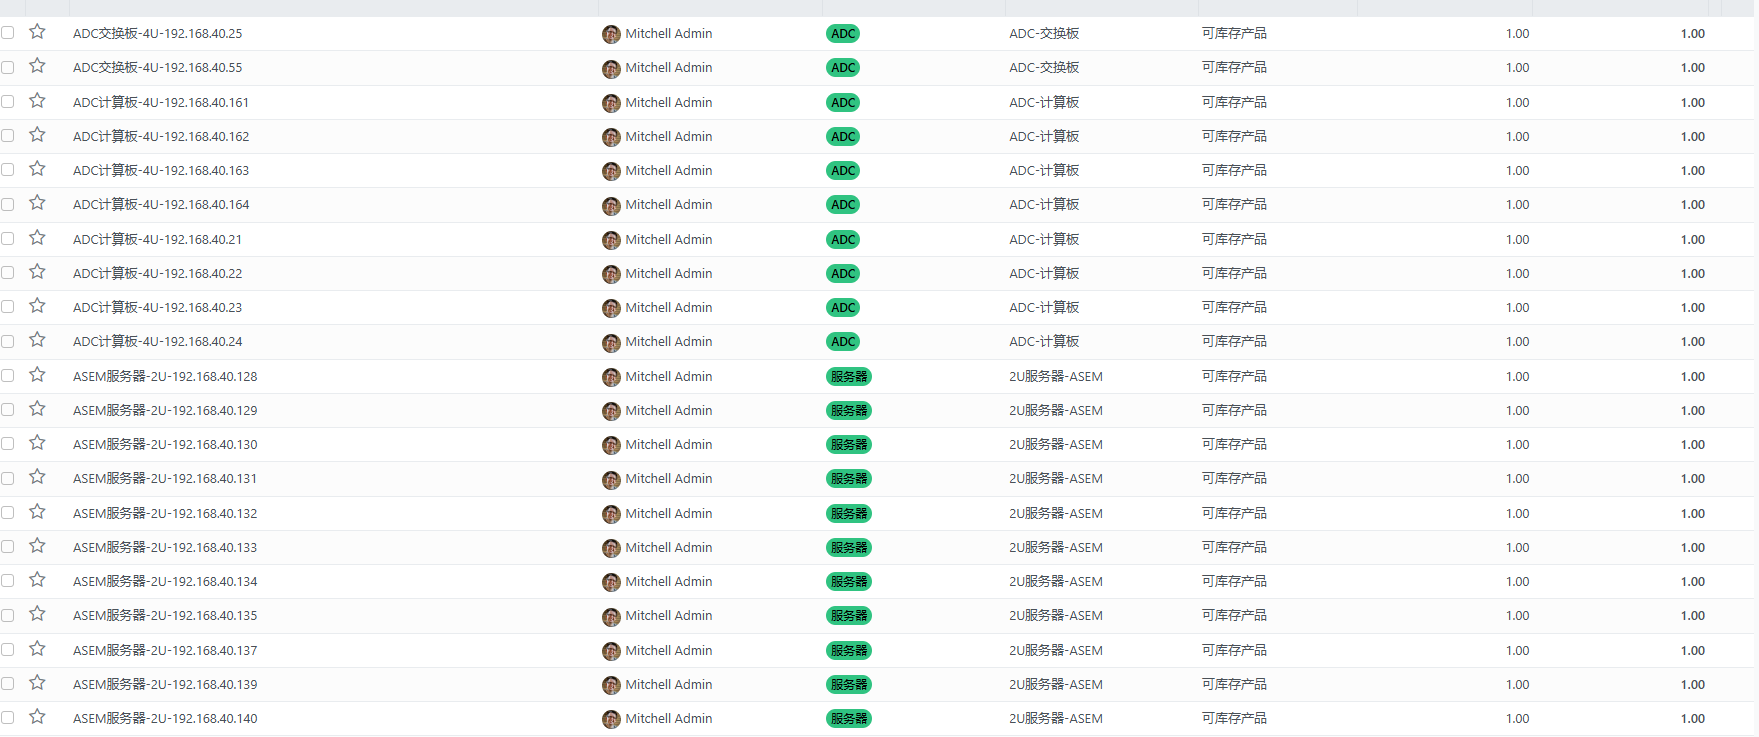Check the ASEM服务器-2U-192.168.40.130 row checkbox
1759x737 pixels.
coord(8,444)
